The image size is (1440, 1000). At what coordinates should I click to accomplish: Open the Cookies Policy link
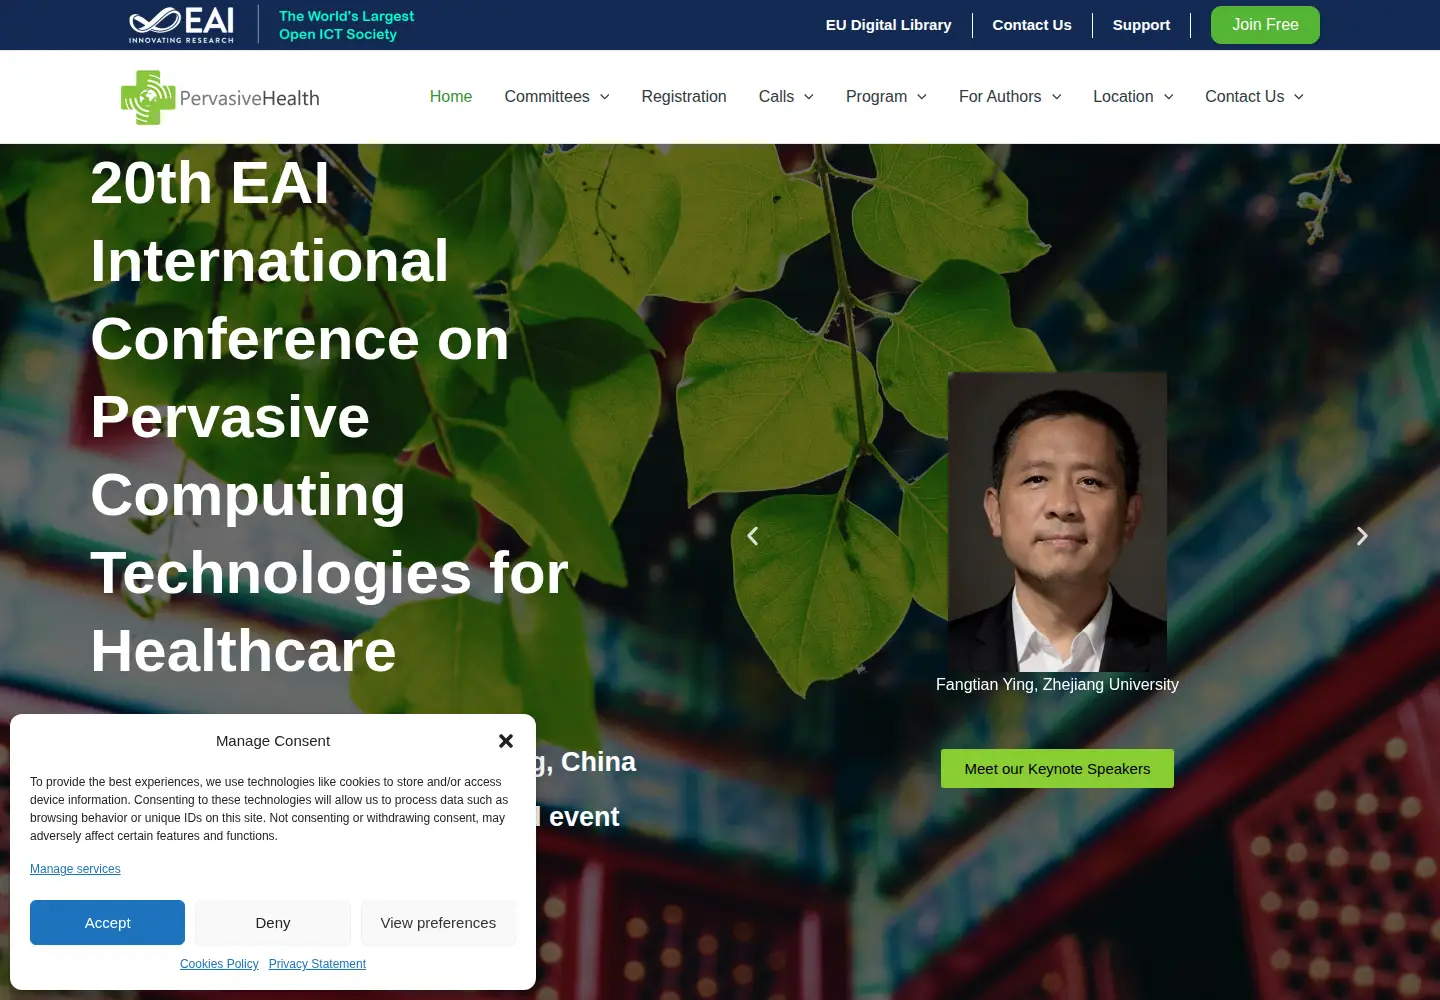(x=219, y=964)
